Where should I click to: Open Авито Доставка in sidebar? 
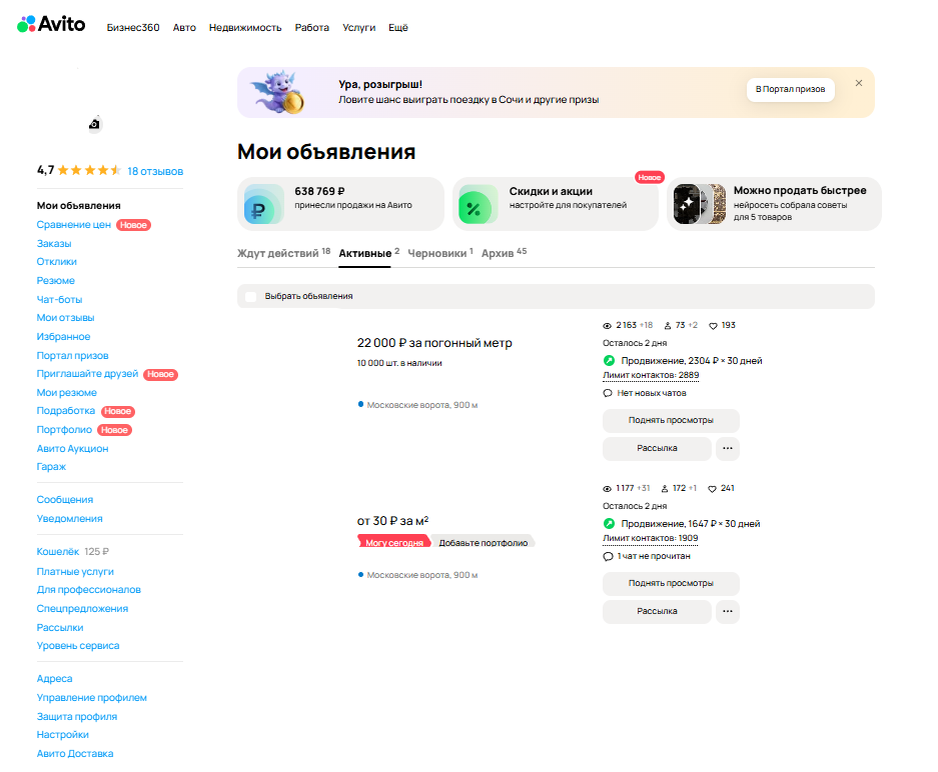[x=75, y=753]
